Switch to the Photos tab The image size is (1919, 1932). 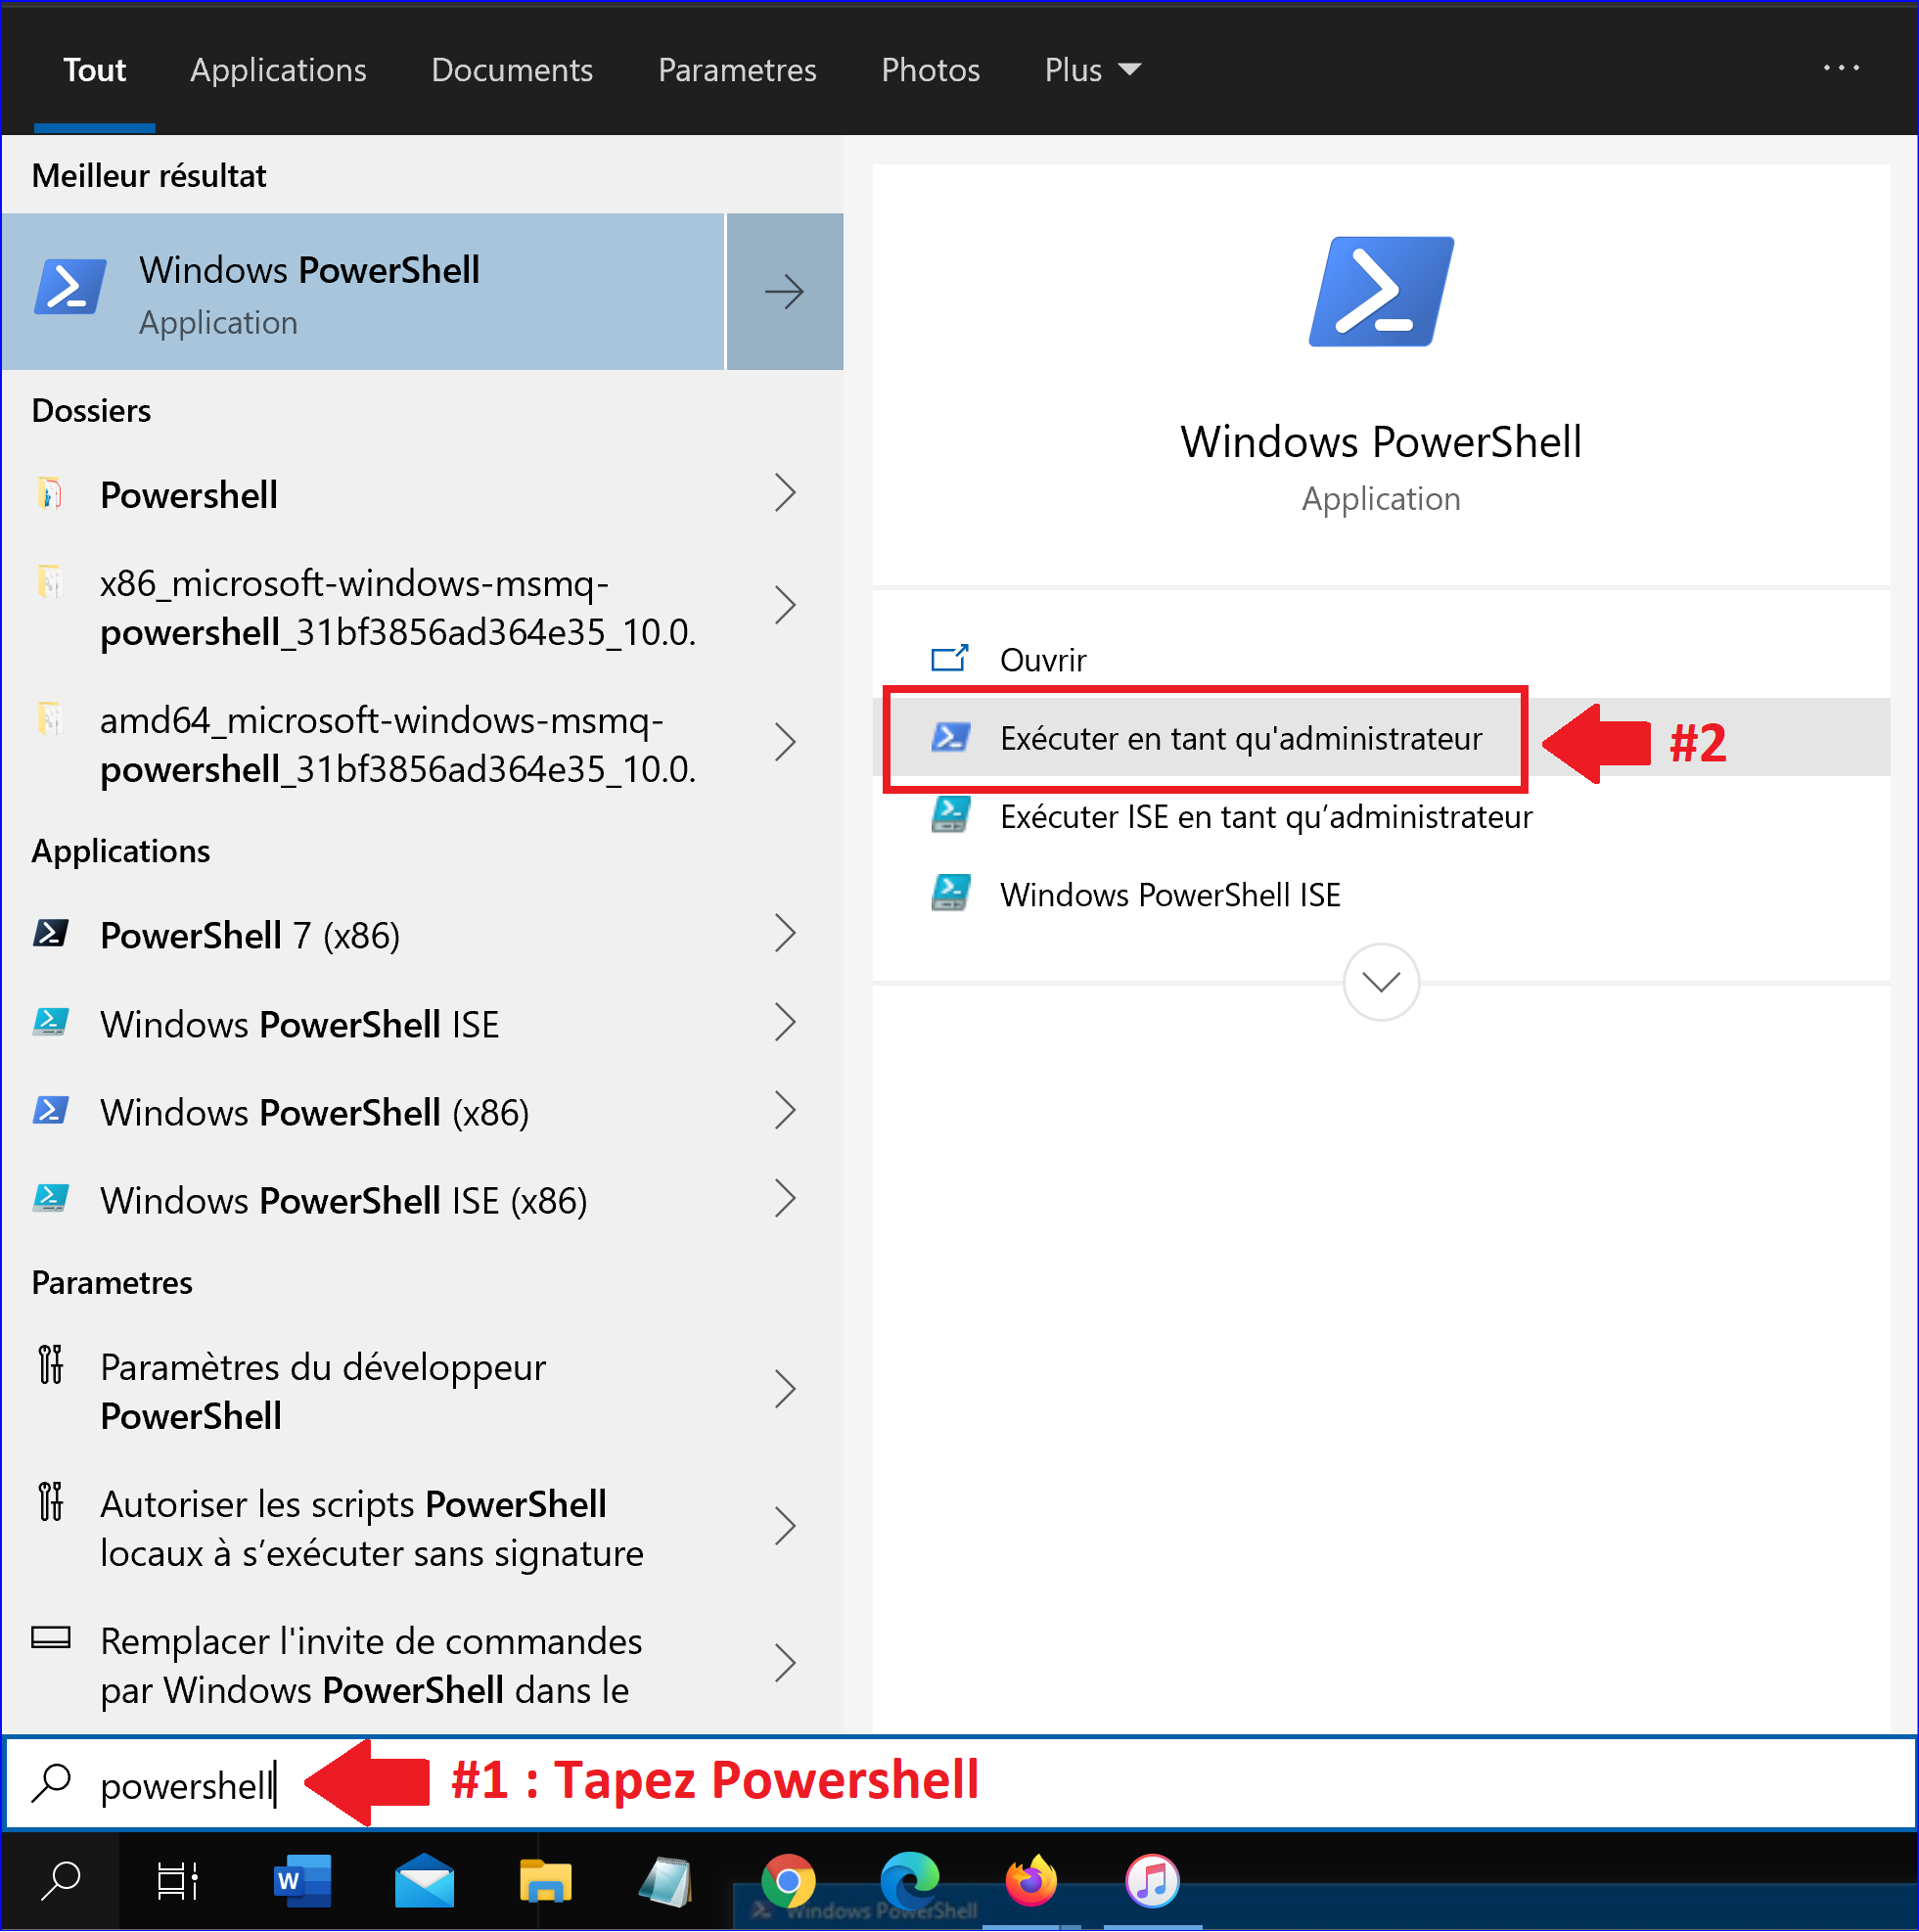point(930,70)
